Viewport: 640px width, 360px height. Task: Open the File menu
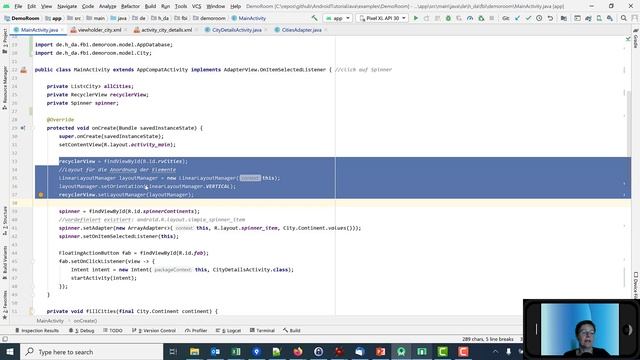pos(18,6)
